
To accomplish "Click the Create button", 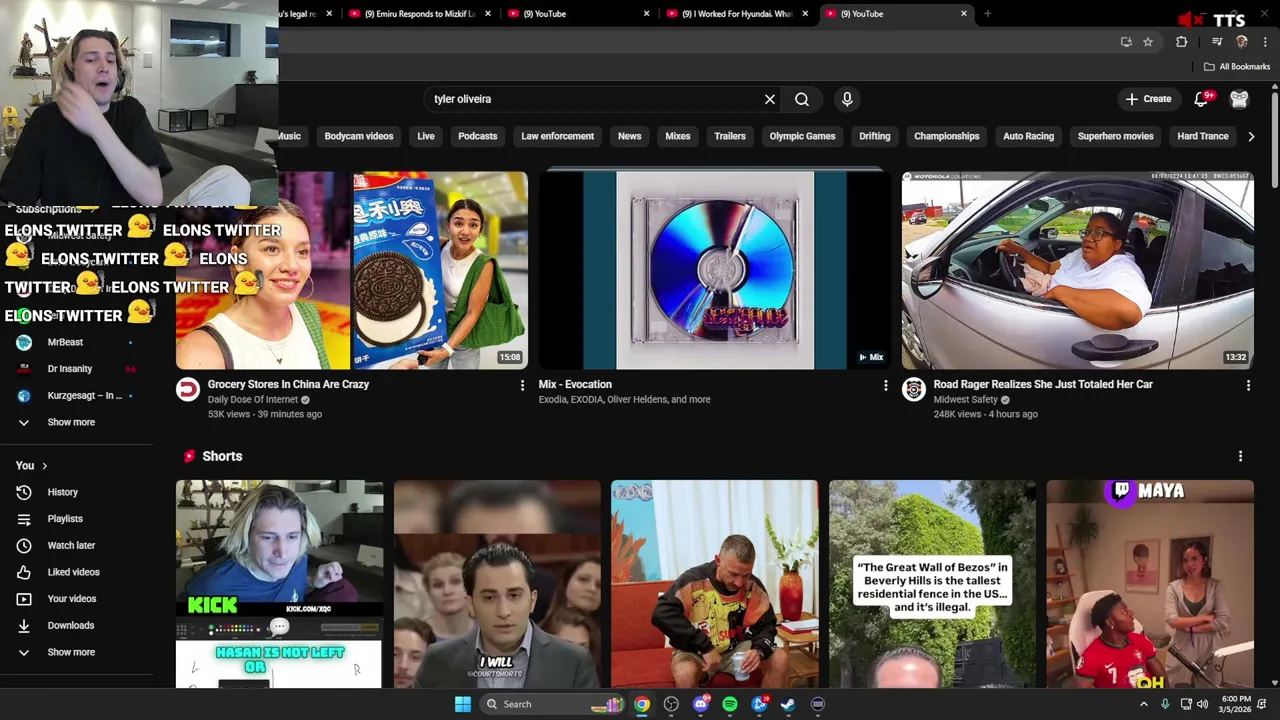I will (x=1148, y=99).
